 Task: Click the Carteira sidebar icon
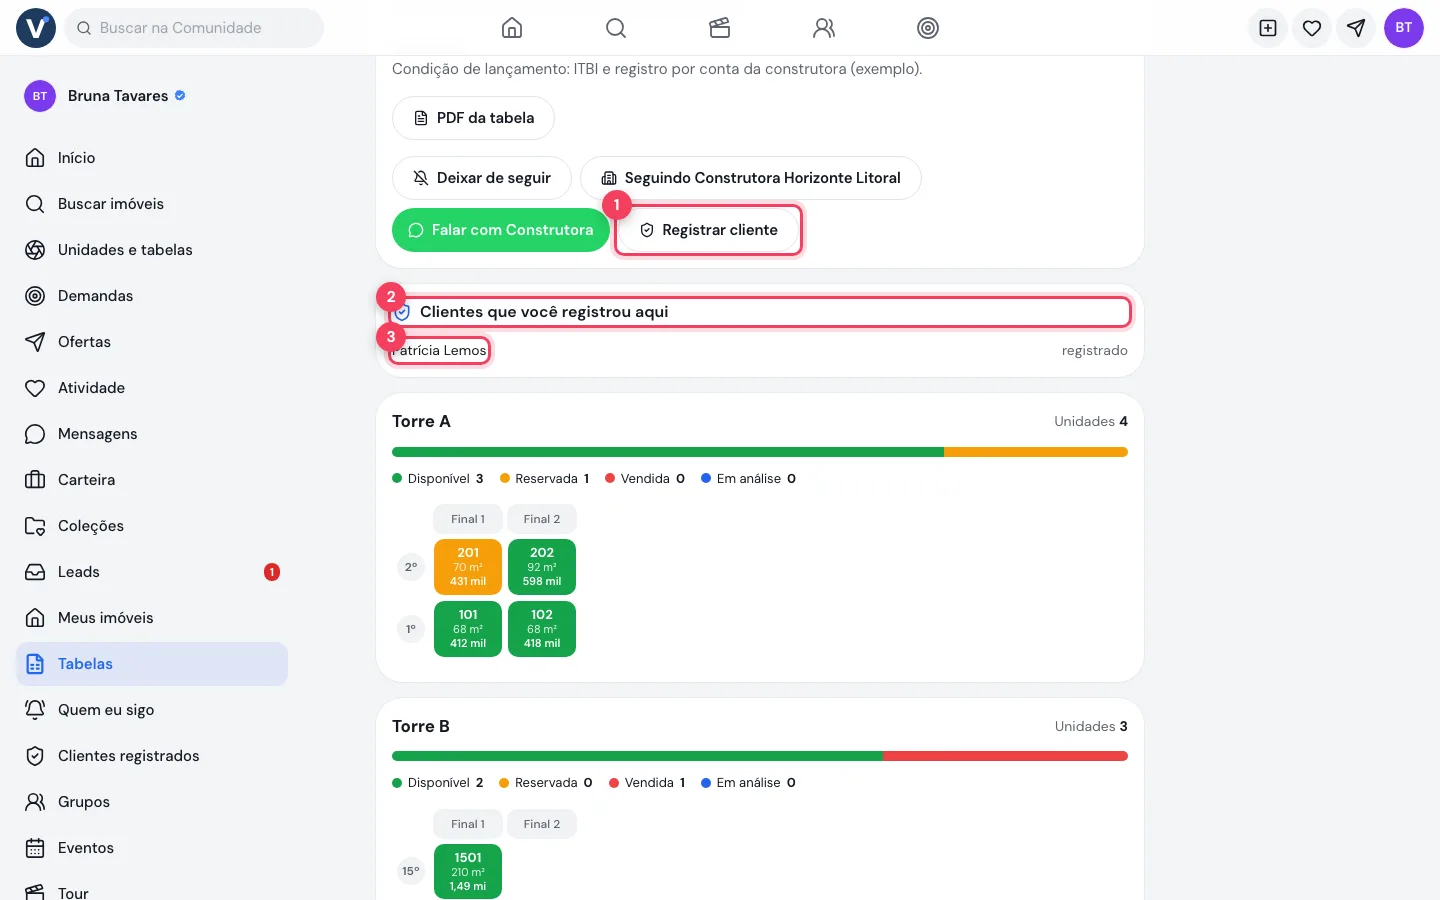[x=35, y=480]
